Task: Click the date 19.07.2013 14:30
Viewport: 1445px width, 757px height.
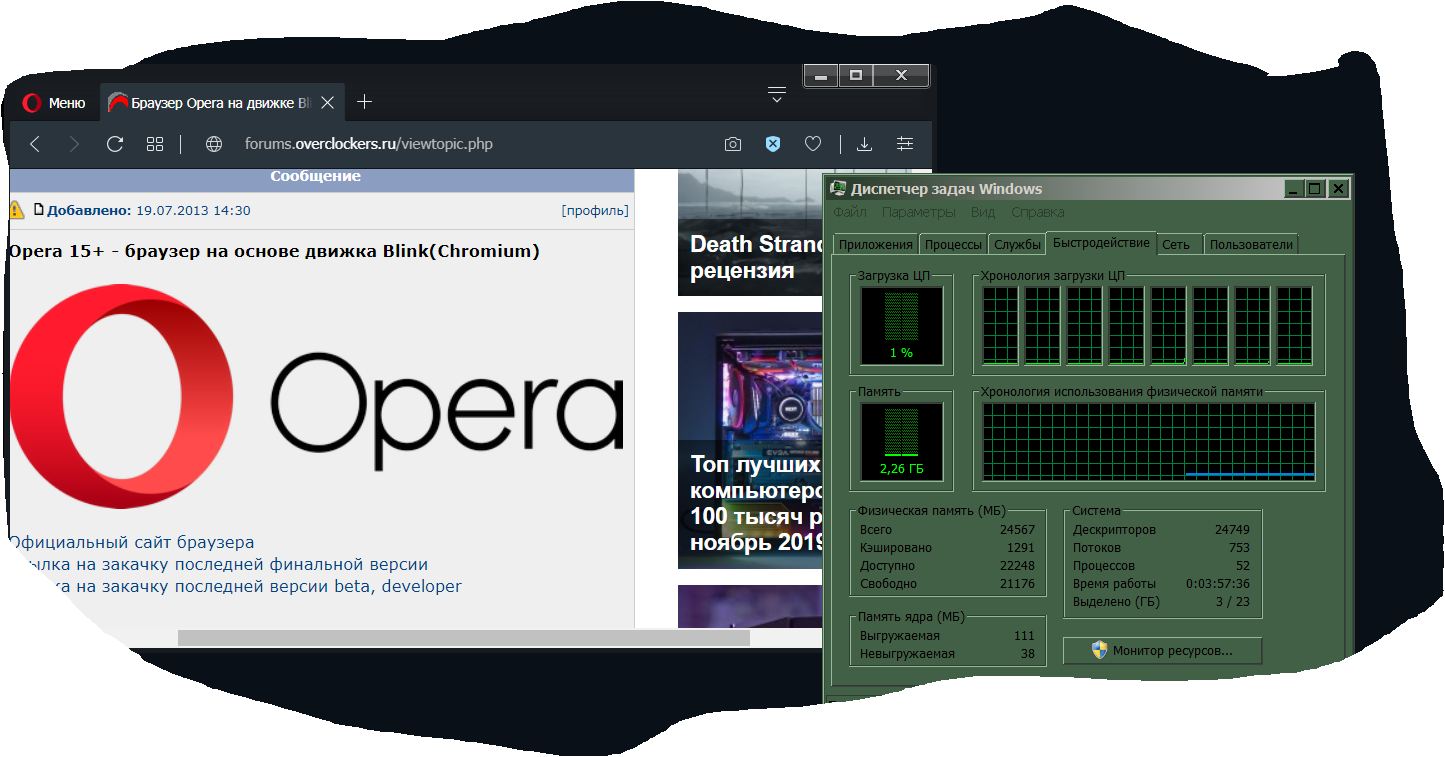Action: tap(193, 210)
